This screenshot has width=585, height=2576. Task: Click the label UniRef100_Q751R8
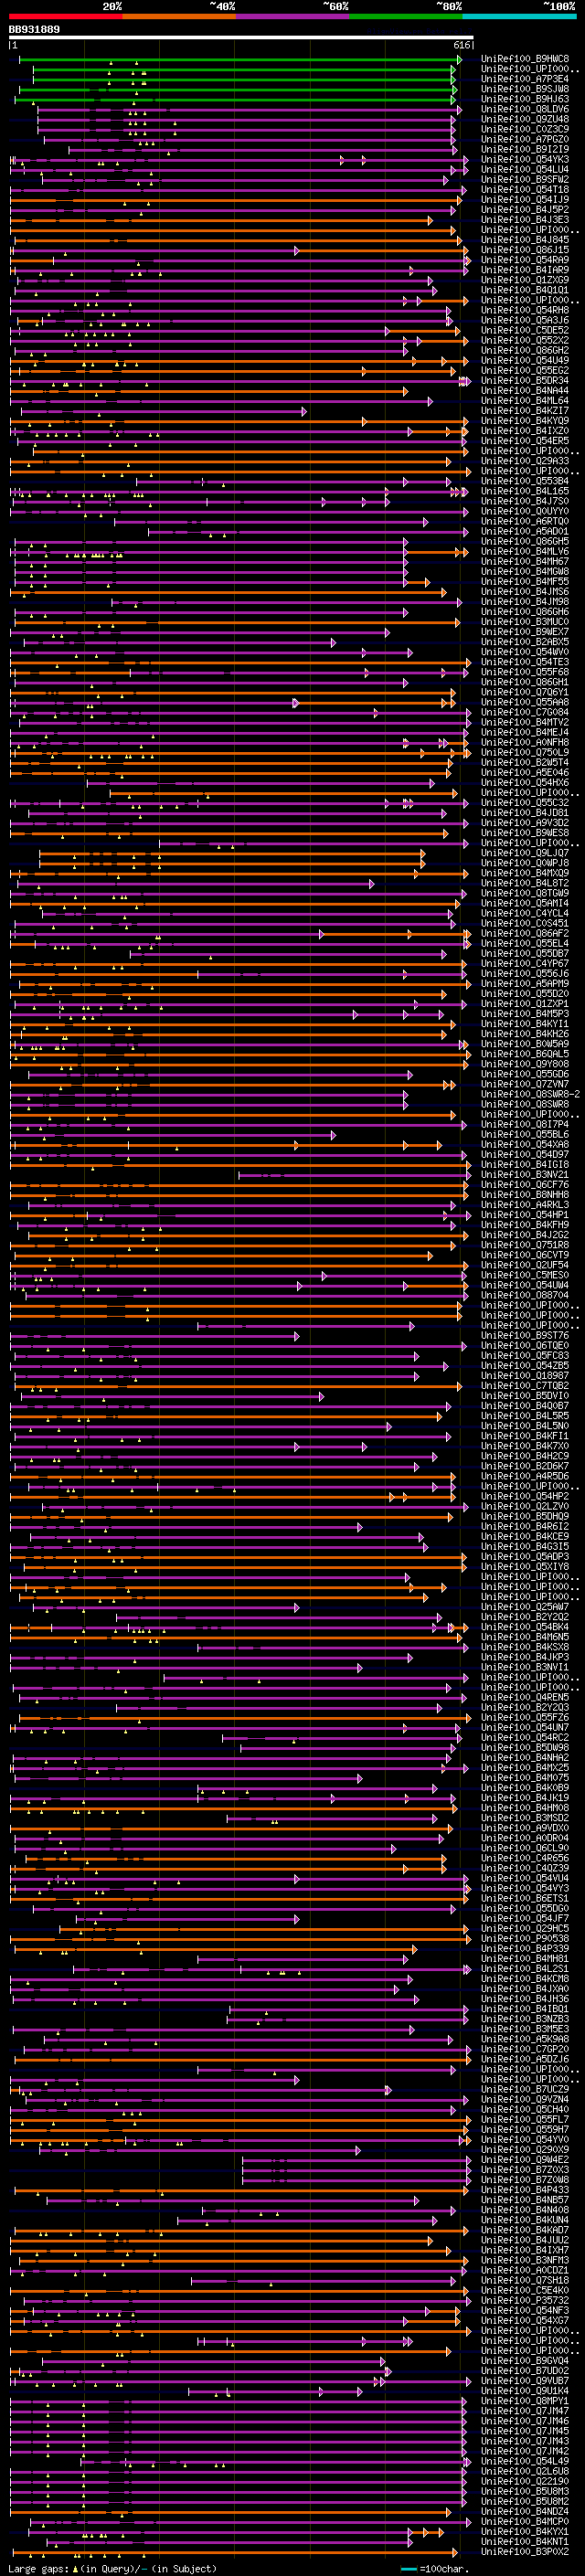tap(525, 1245)
